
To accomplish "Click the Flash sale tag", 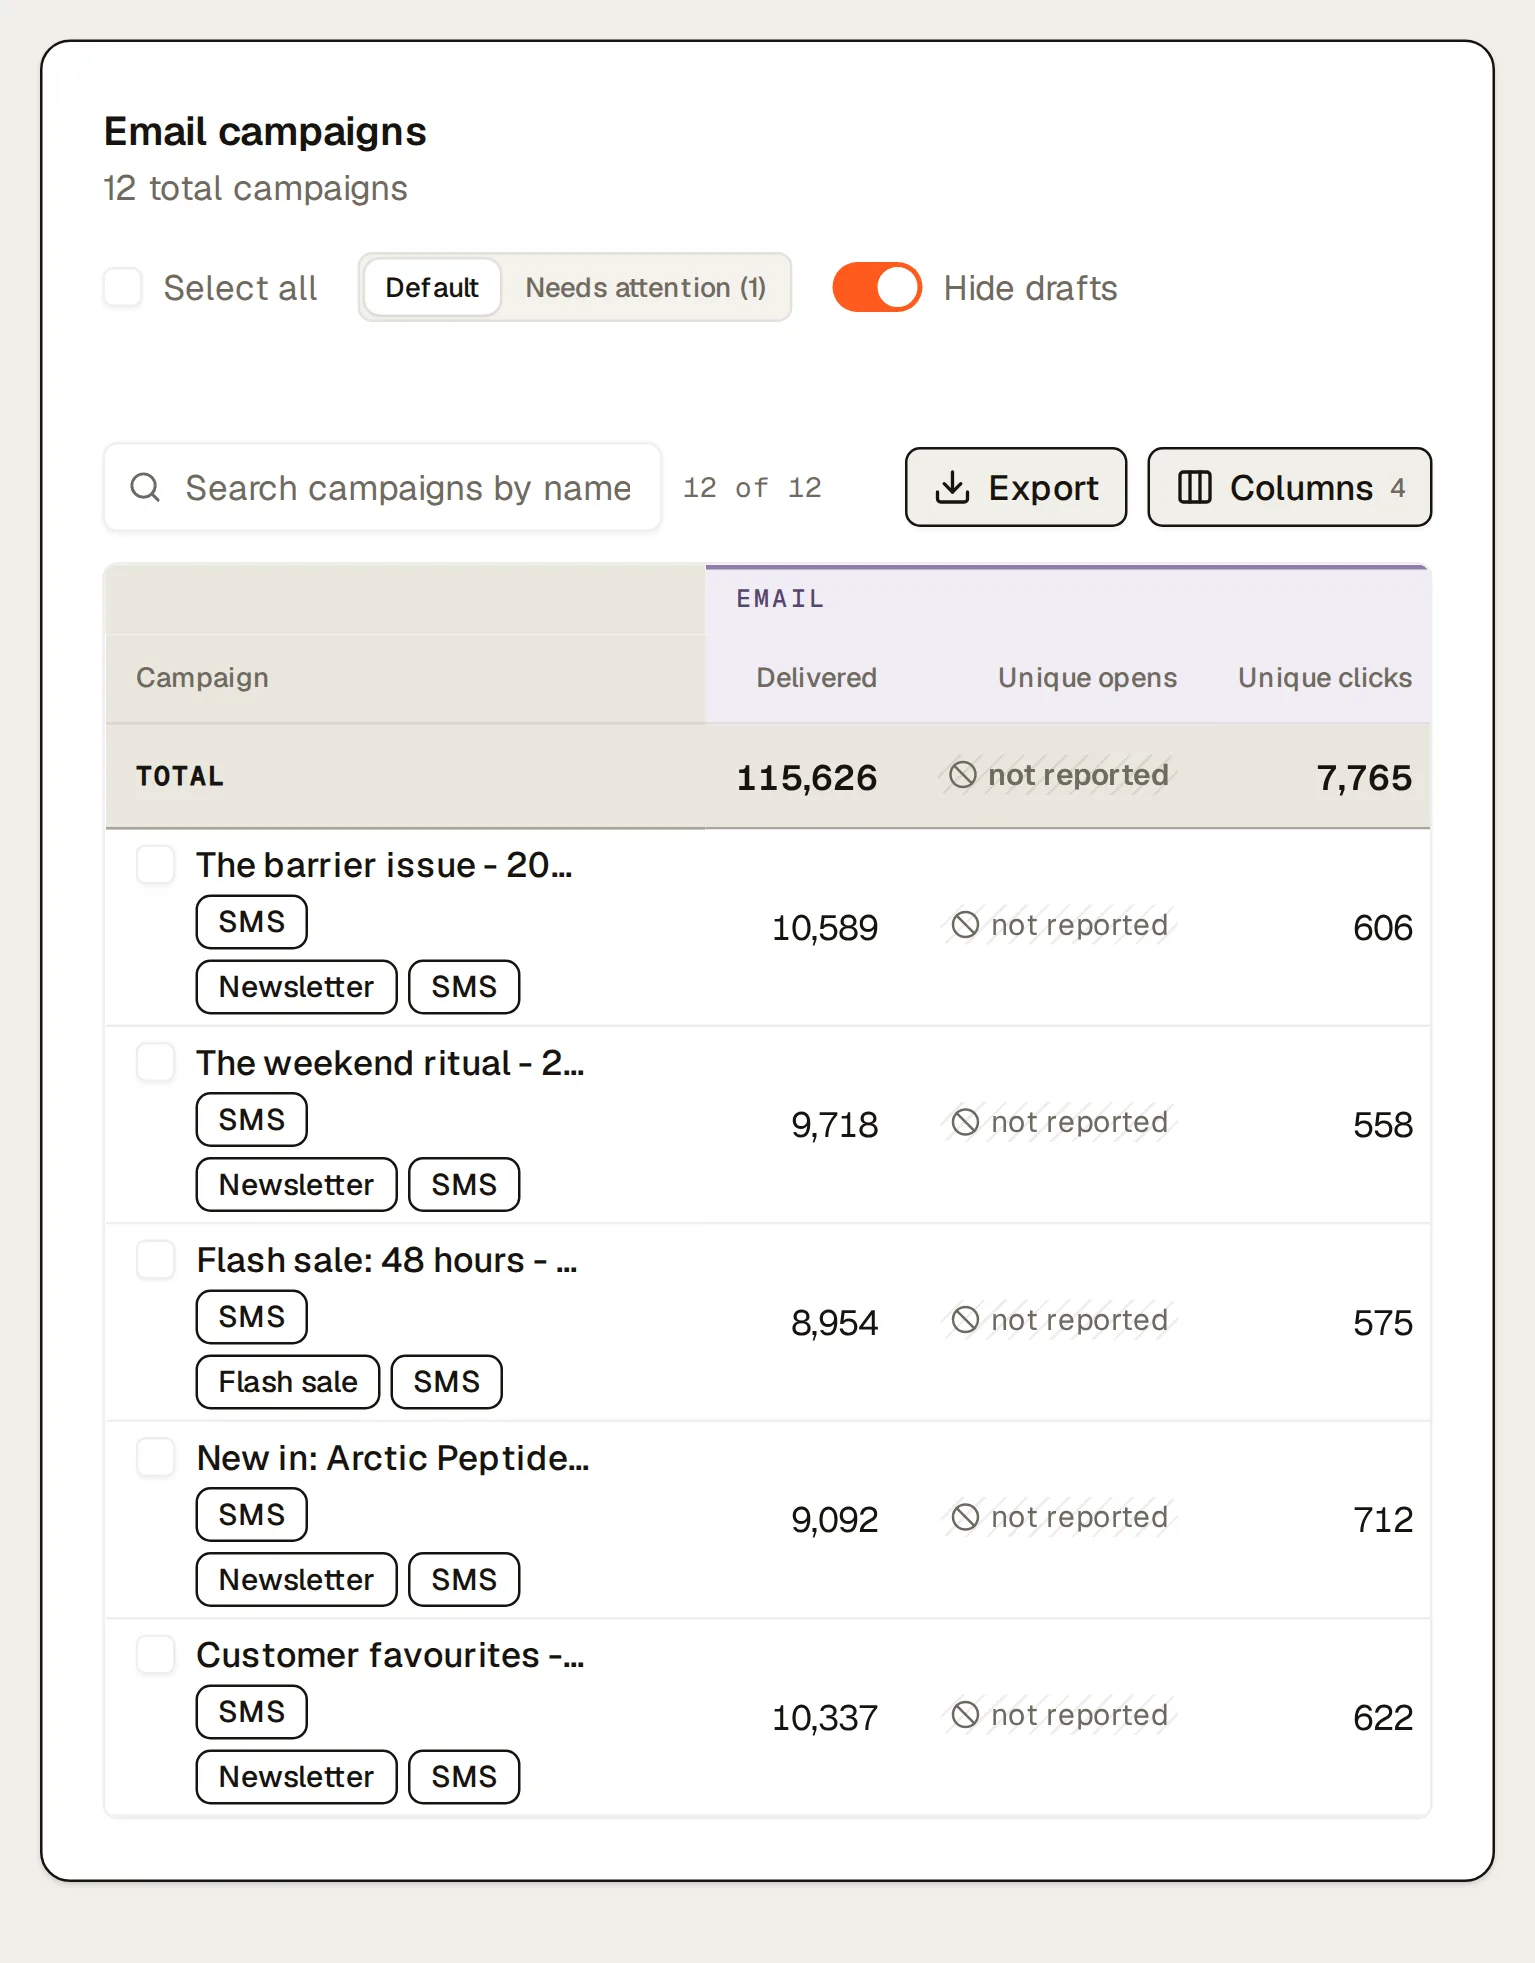I will point(288,1382).
